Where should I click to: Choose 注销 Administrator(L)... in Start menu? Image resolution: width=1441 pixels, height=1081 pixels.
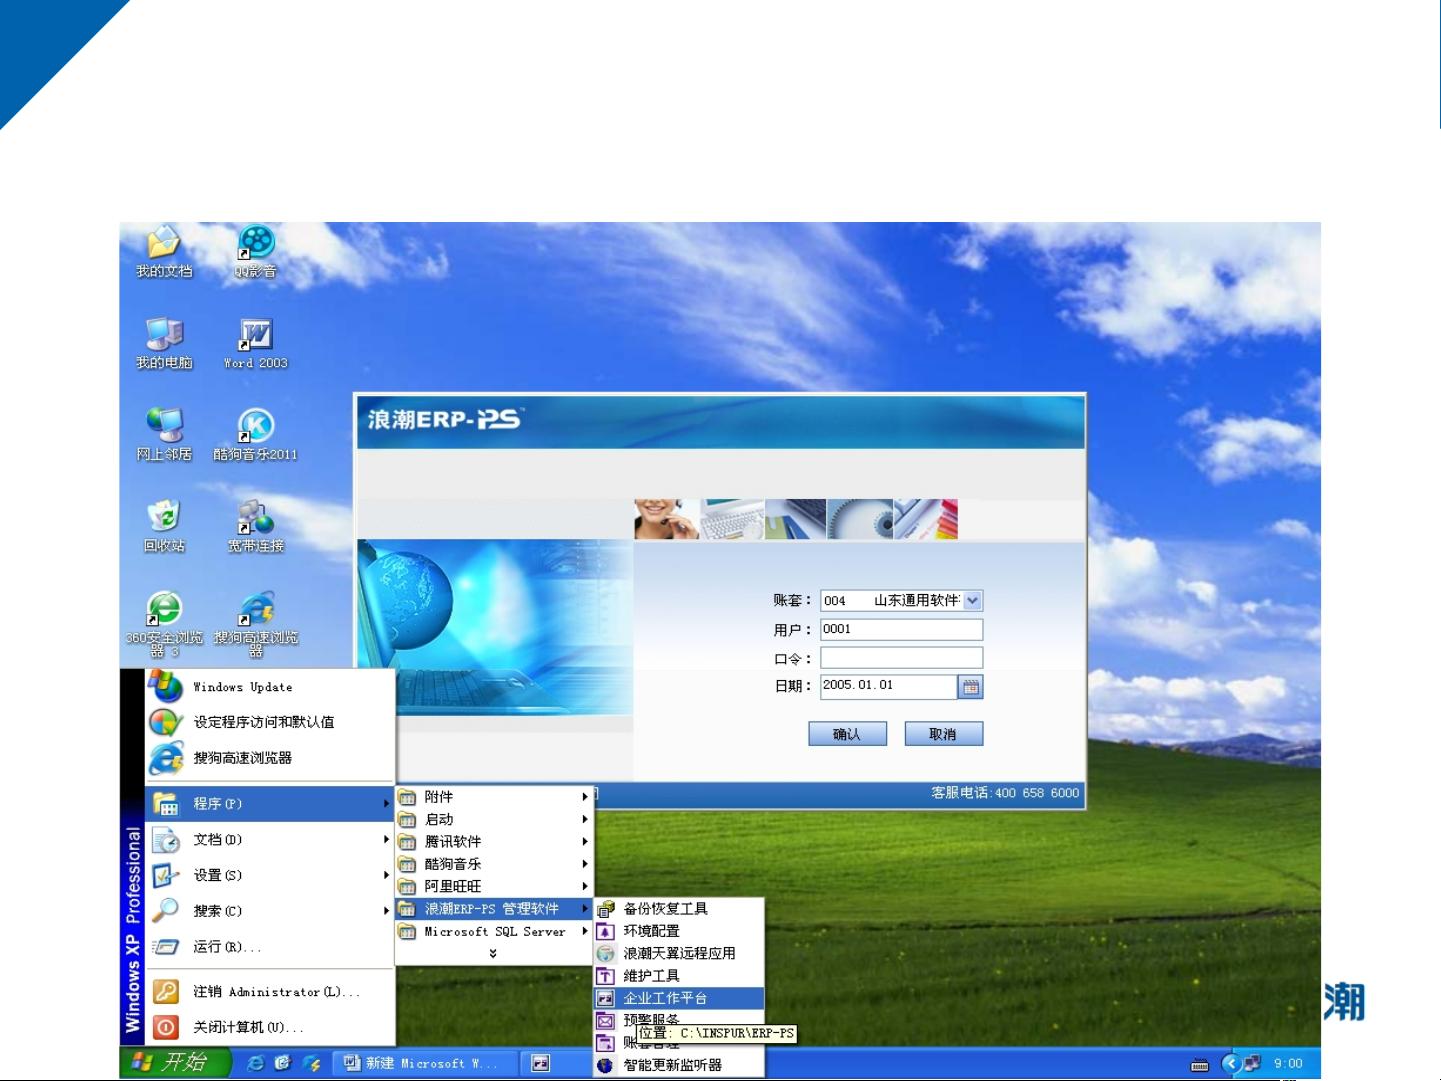[x=270, y=992]
